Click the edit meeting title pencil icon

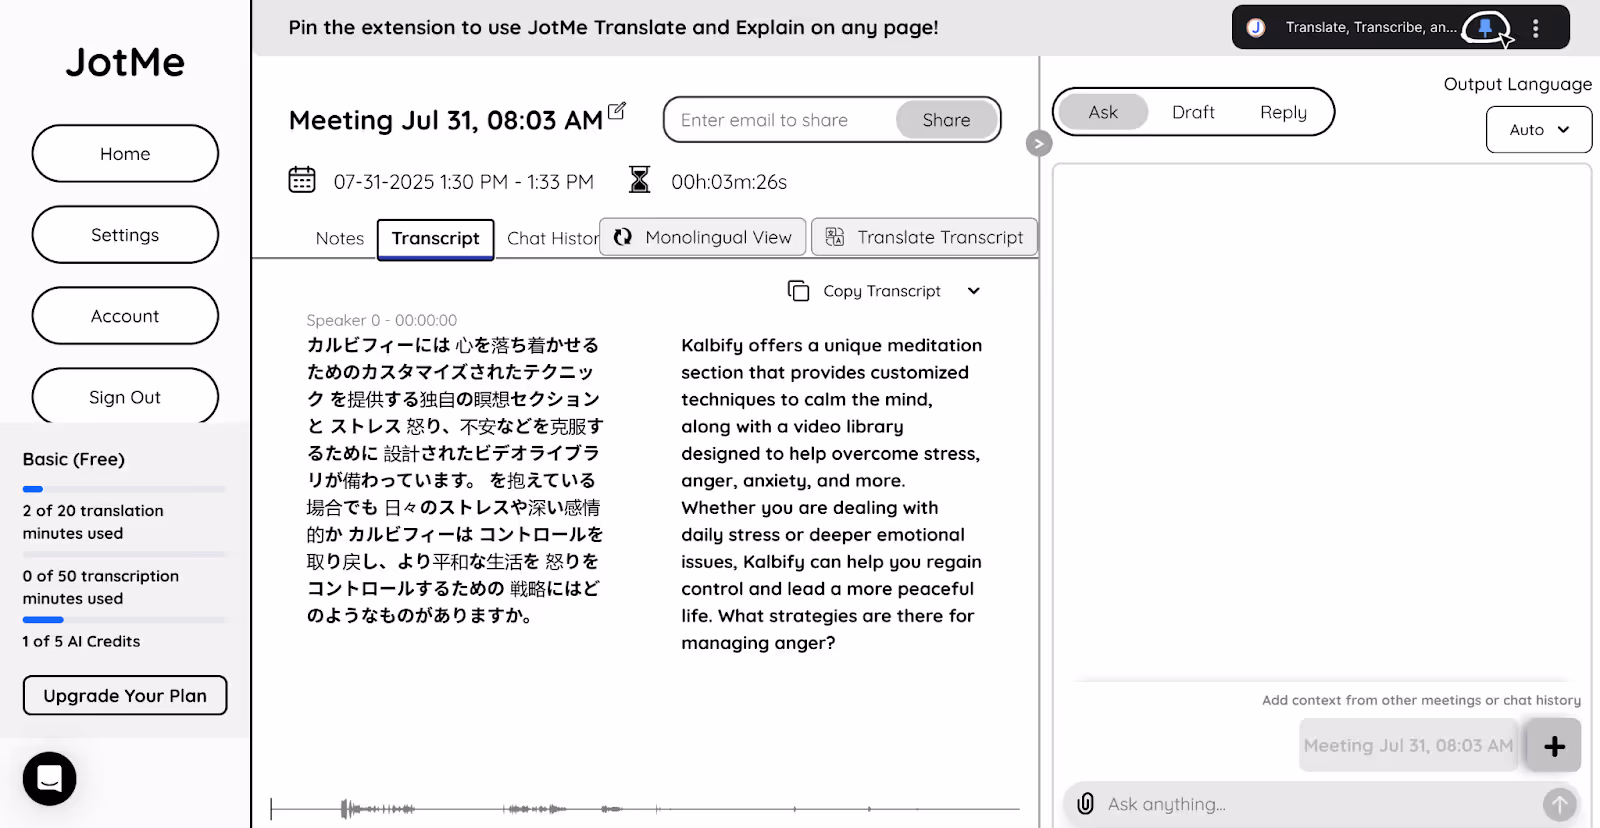(617, 110)
